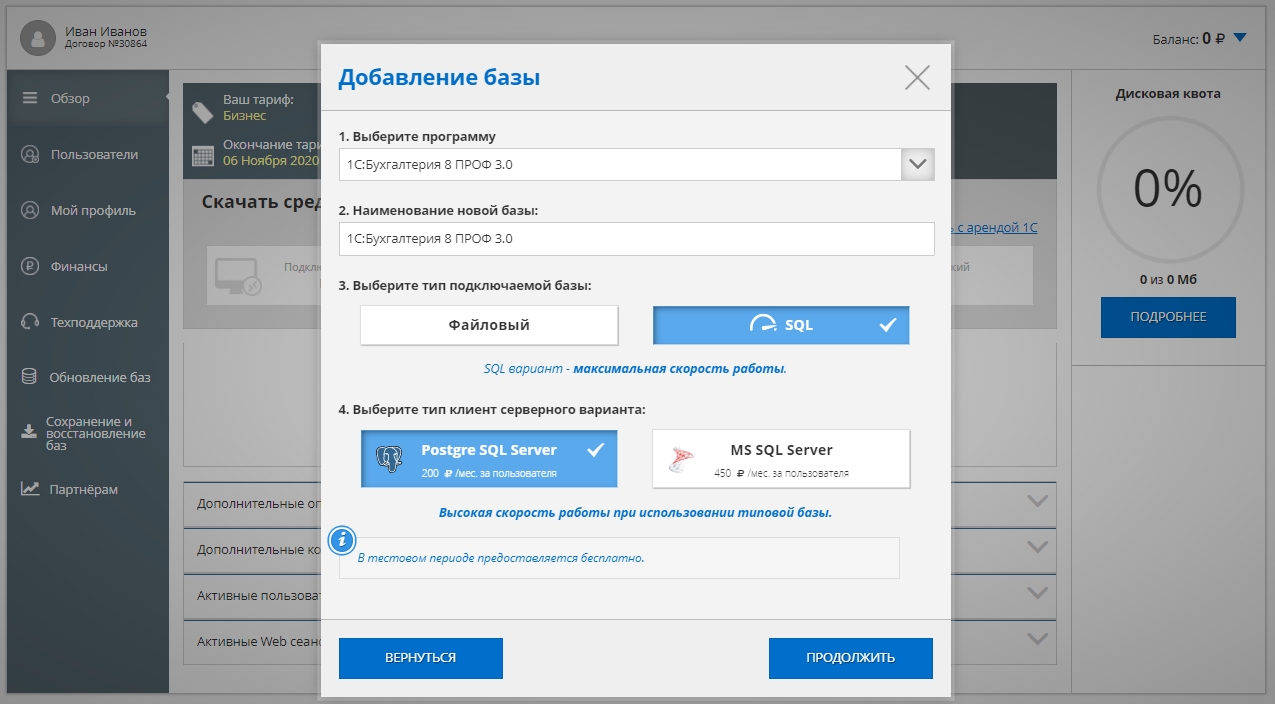Choose Postgre SQL Server option
The height and width of the screenshot is (704, 1275).
(x=489, y=459)
